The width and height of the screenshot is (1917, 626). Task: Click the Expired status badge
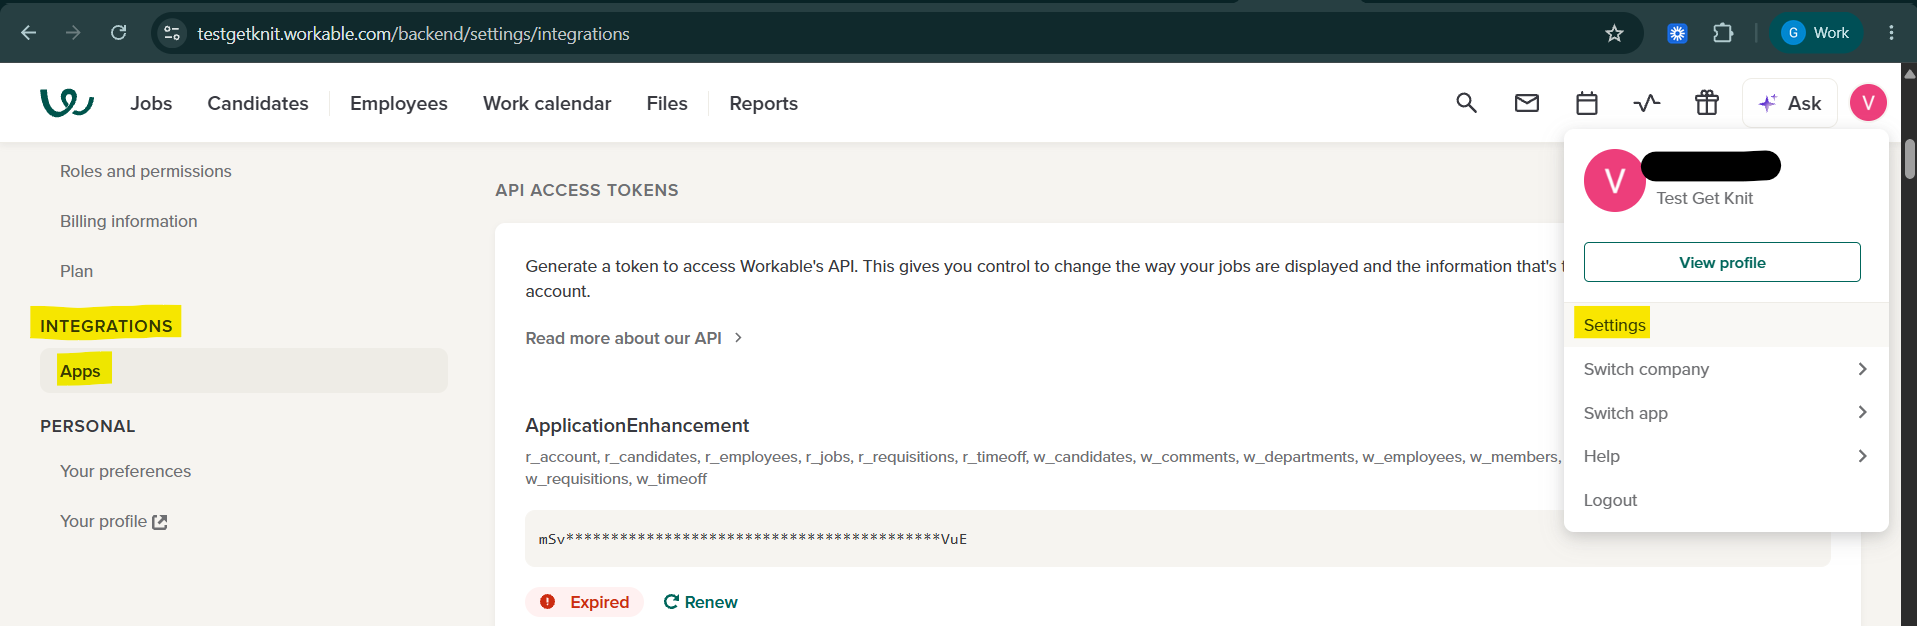[x=585, y=602]
